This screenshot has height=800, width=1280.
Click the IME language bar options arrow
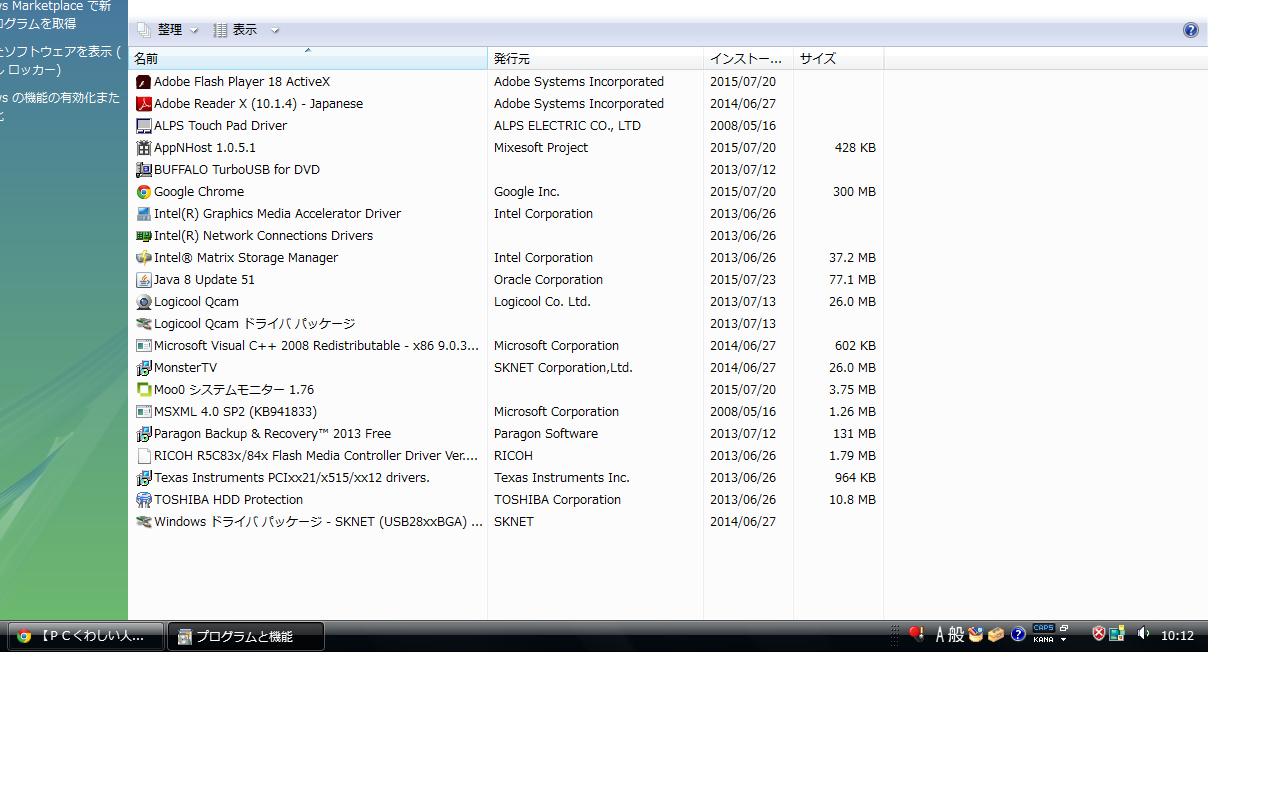click(1064, 639)
